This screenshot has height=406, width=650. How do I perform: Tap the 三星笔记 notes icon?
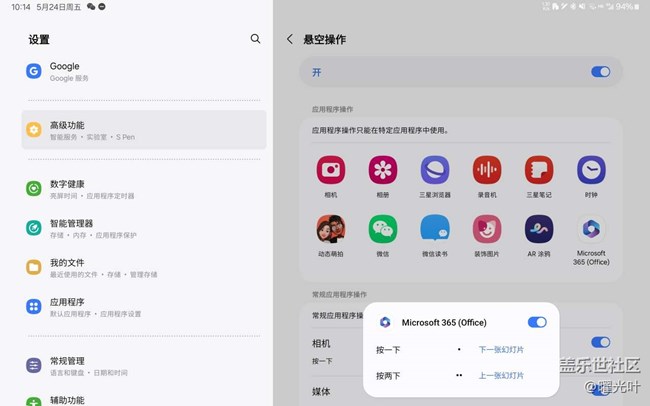(539, 169)
